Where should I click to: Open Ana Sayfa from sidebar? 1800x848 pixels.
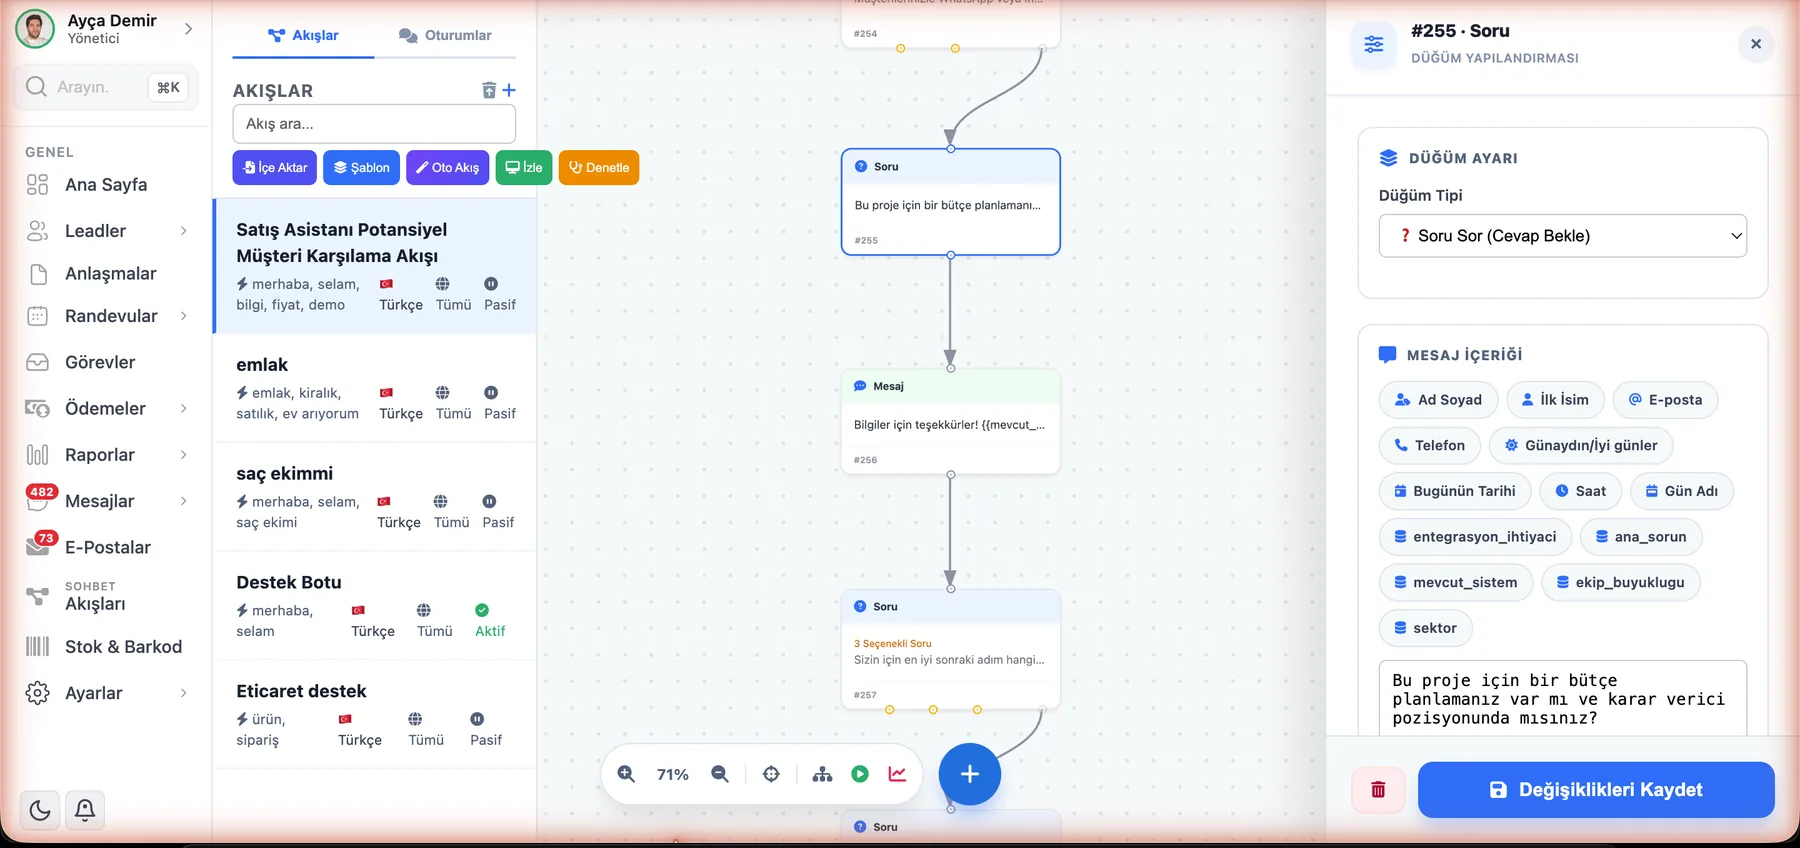(106, 185)
